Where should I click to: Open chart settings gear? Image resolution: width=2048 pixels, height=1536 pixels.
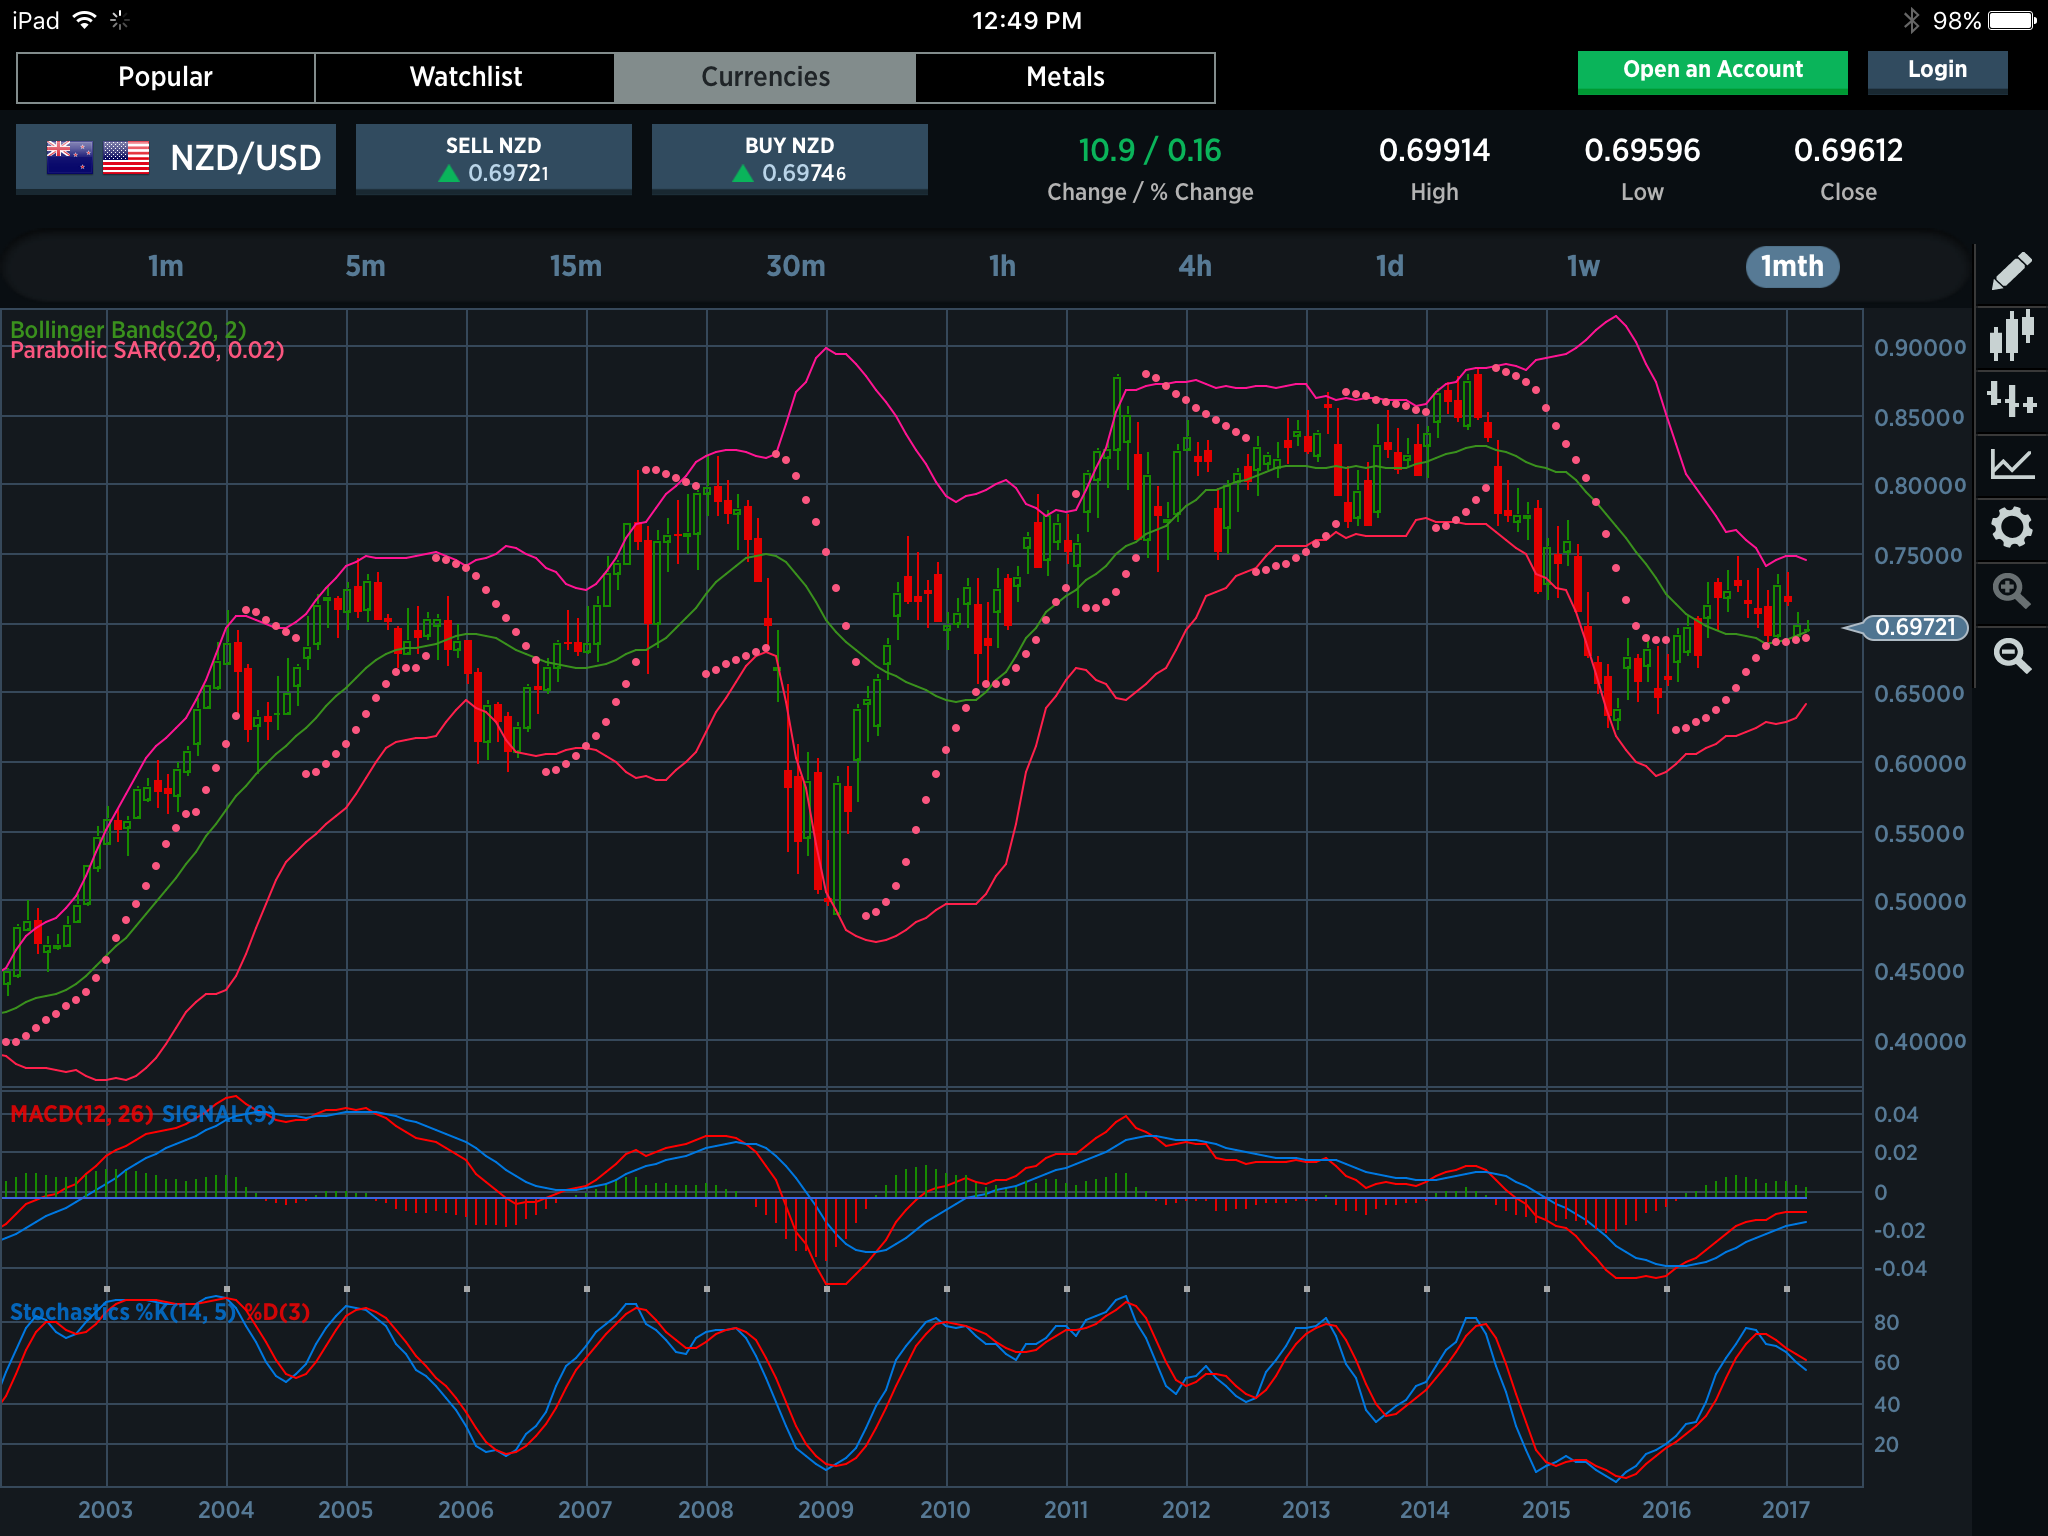2011,527
